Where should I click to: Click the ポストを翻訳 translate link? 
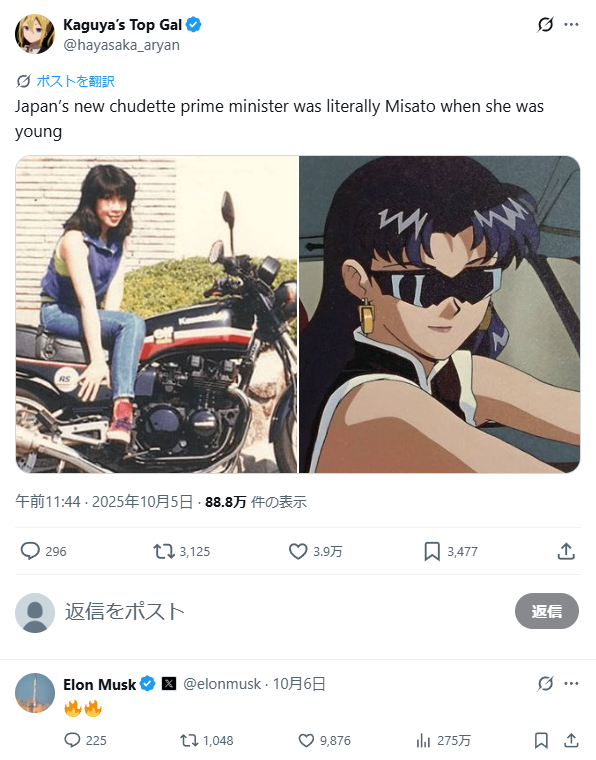coord(75,81)
